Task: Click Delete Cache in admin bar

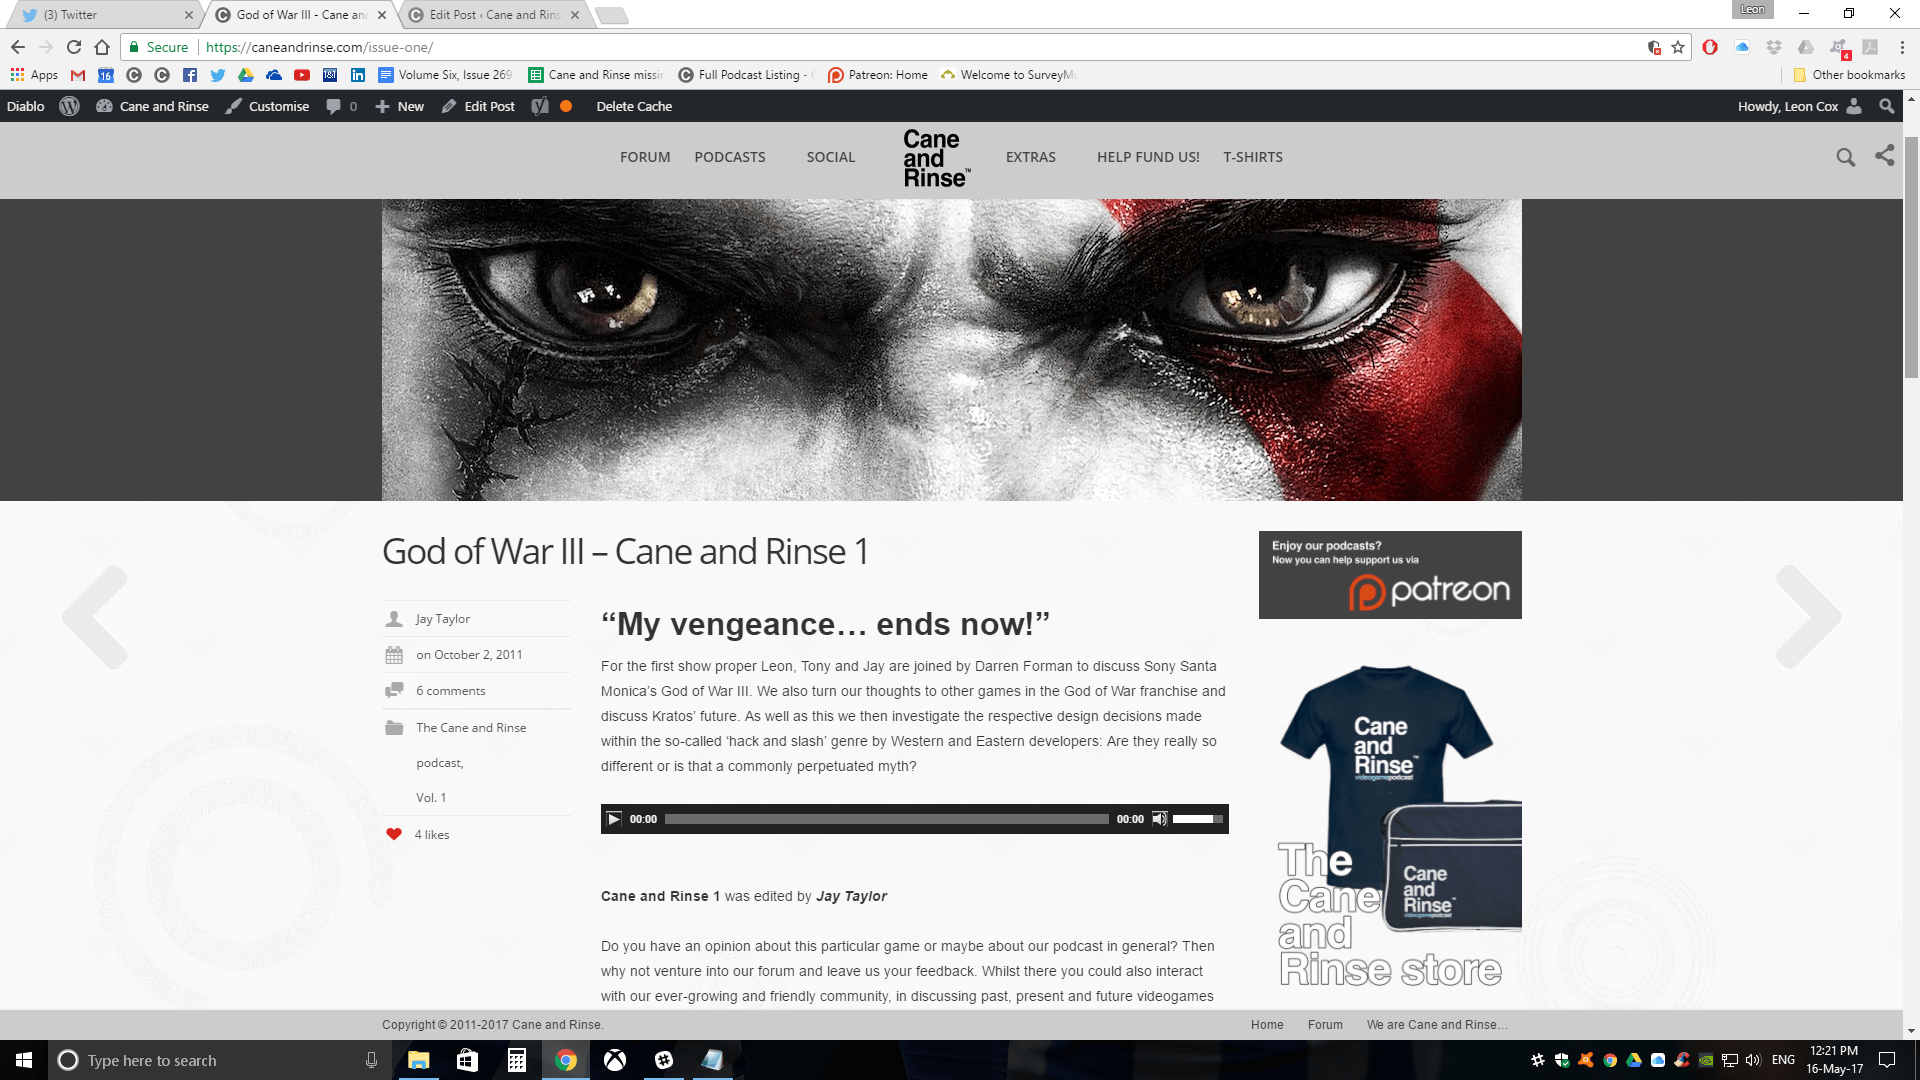Action: click(634, 106)
